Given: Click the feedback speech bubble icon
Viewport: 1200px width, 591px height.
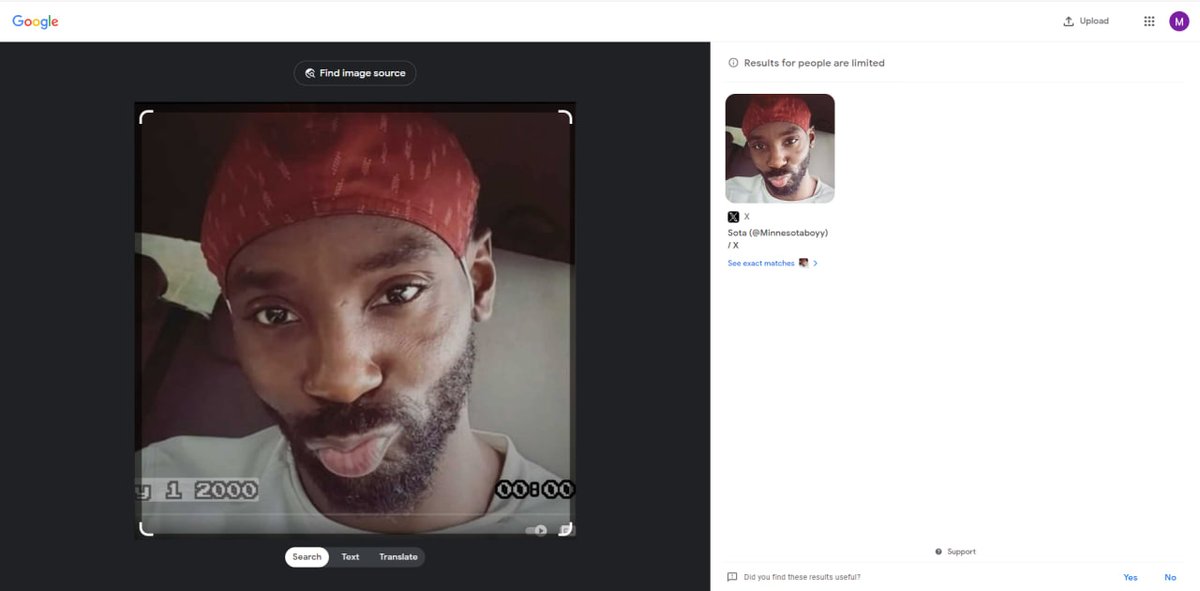Looking at the screenshot, I should (x=732, y=577).
